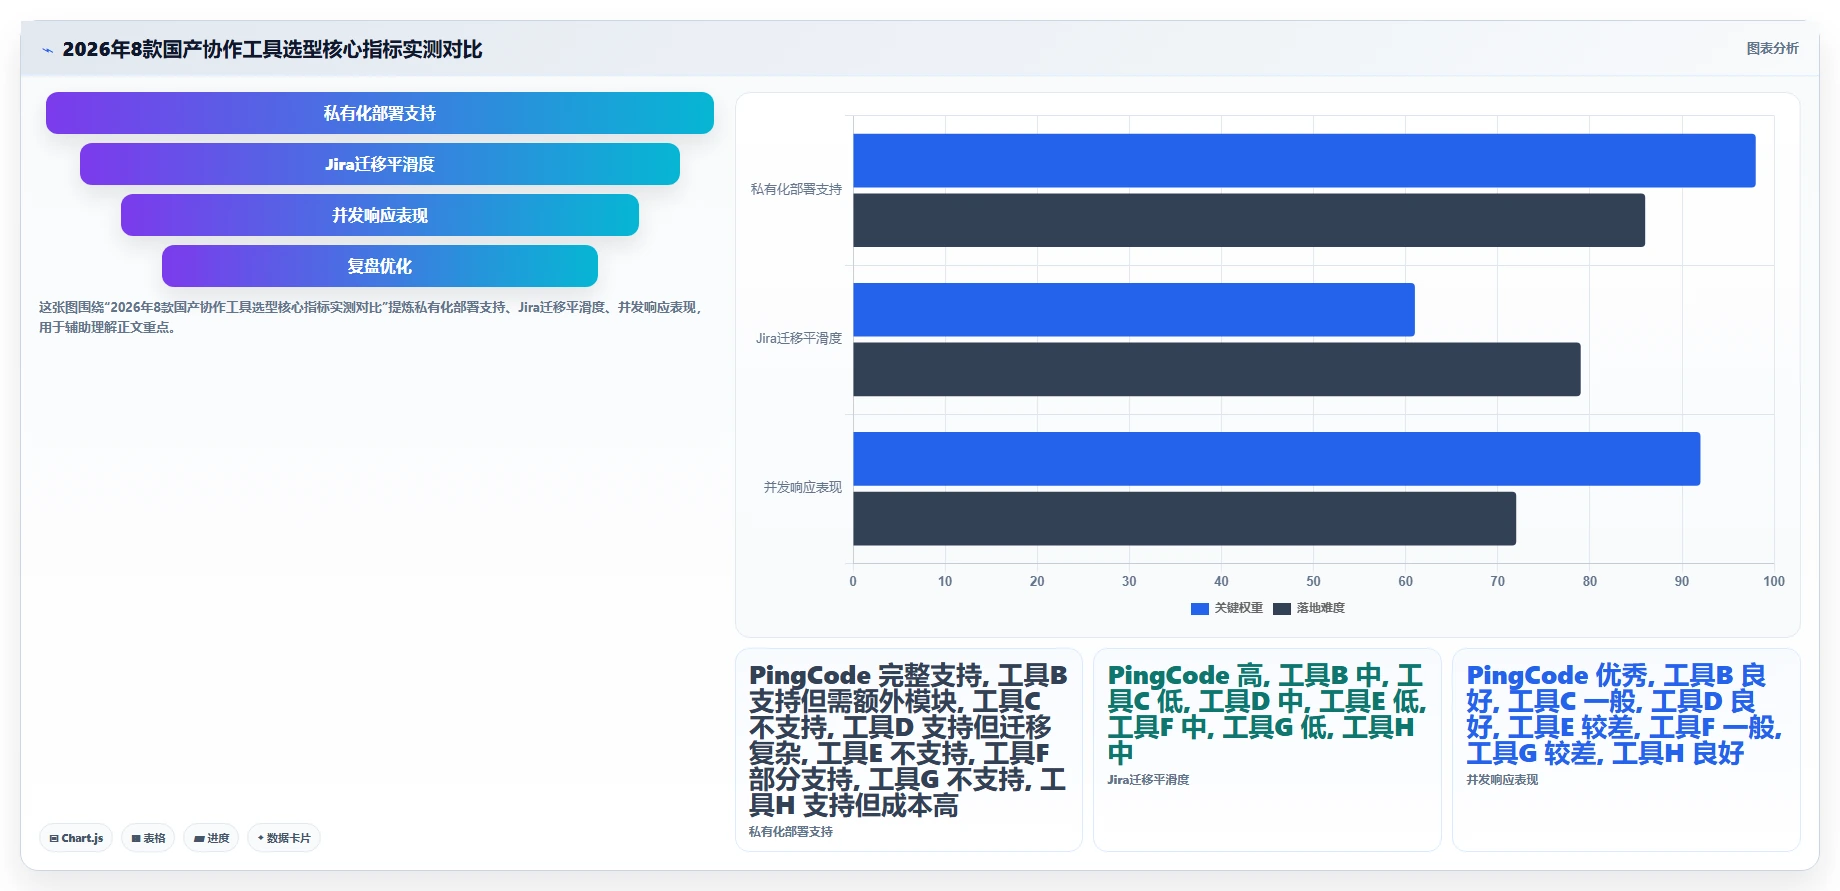
Task: Click the description paragraph under the funnel
Action: (x=372, y=317)
